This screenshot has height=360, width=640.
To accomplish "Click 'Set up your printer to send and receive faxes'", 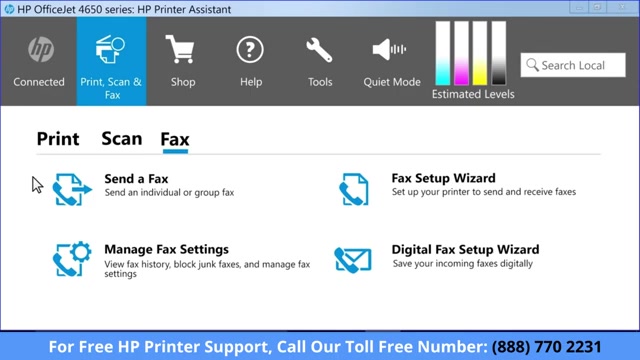I will [484, 192].
